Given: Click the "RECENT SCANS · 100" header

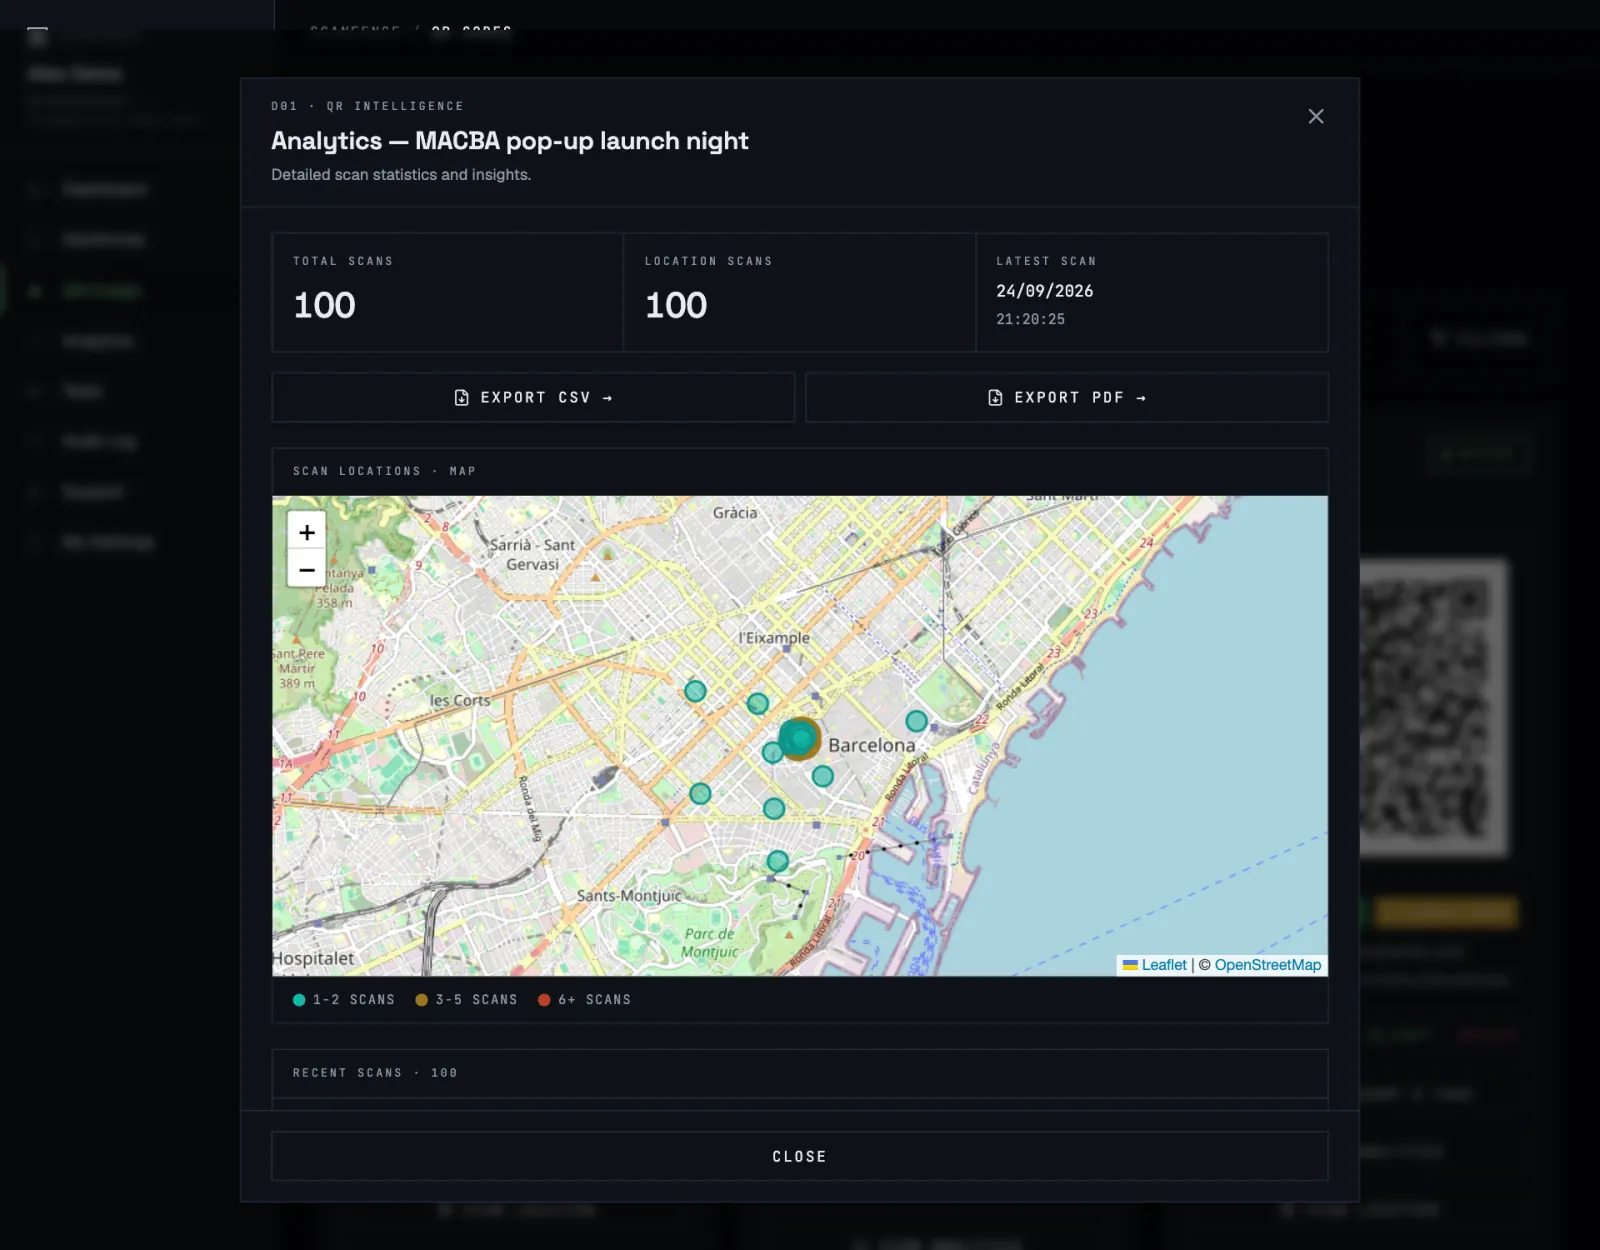Looking at the screenshot, I should coord(375,1073).
